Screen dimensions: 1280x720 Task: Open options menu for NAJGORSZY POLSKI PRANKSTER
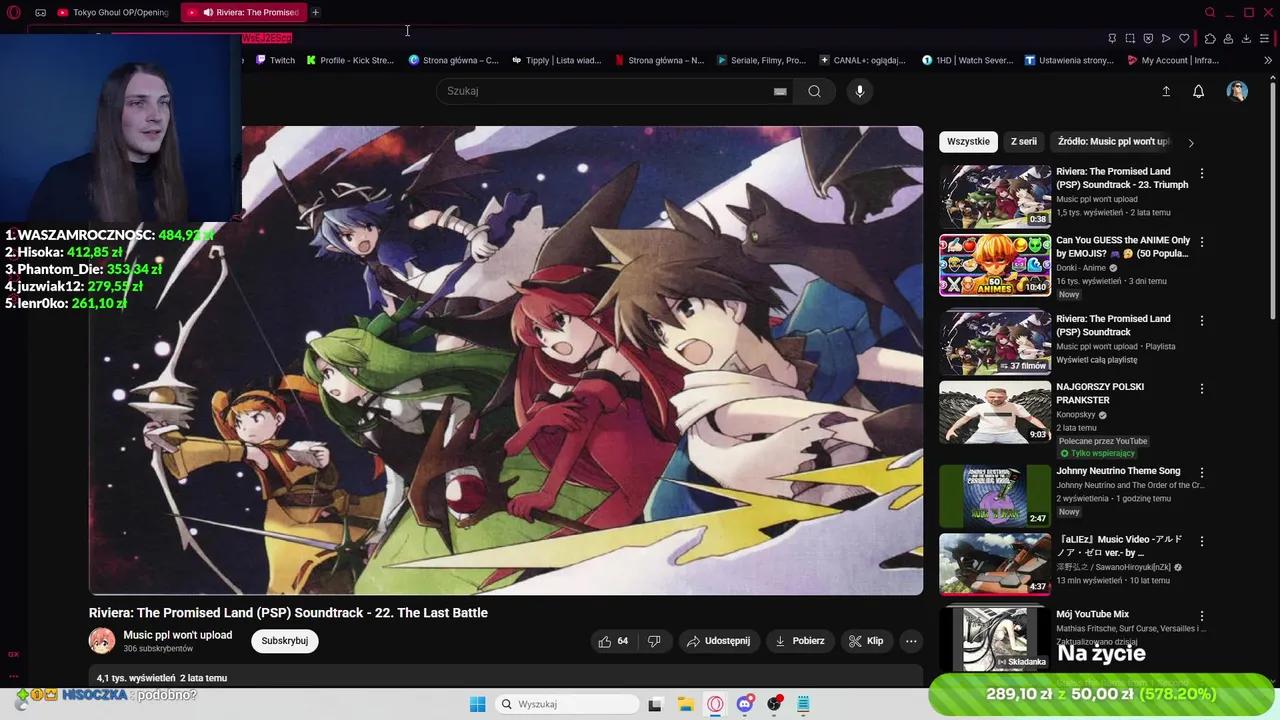point(1202,388)
